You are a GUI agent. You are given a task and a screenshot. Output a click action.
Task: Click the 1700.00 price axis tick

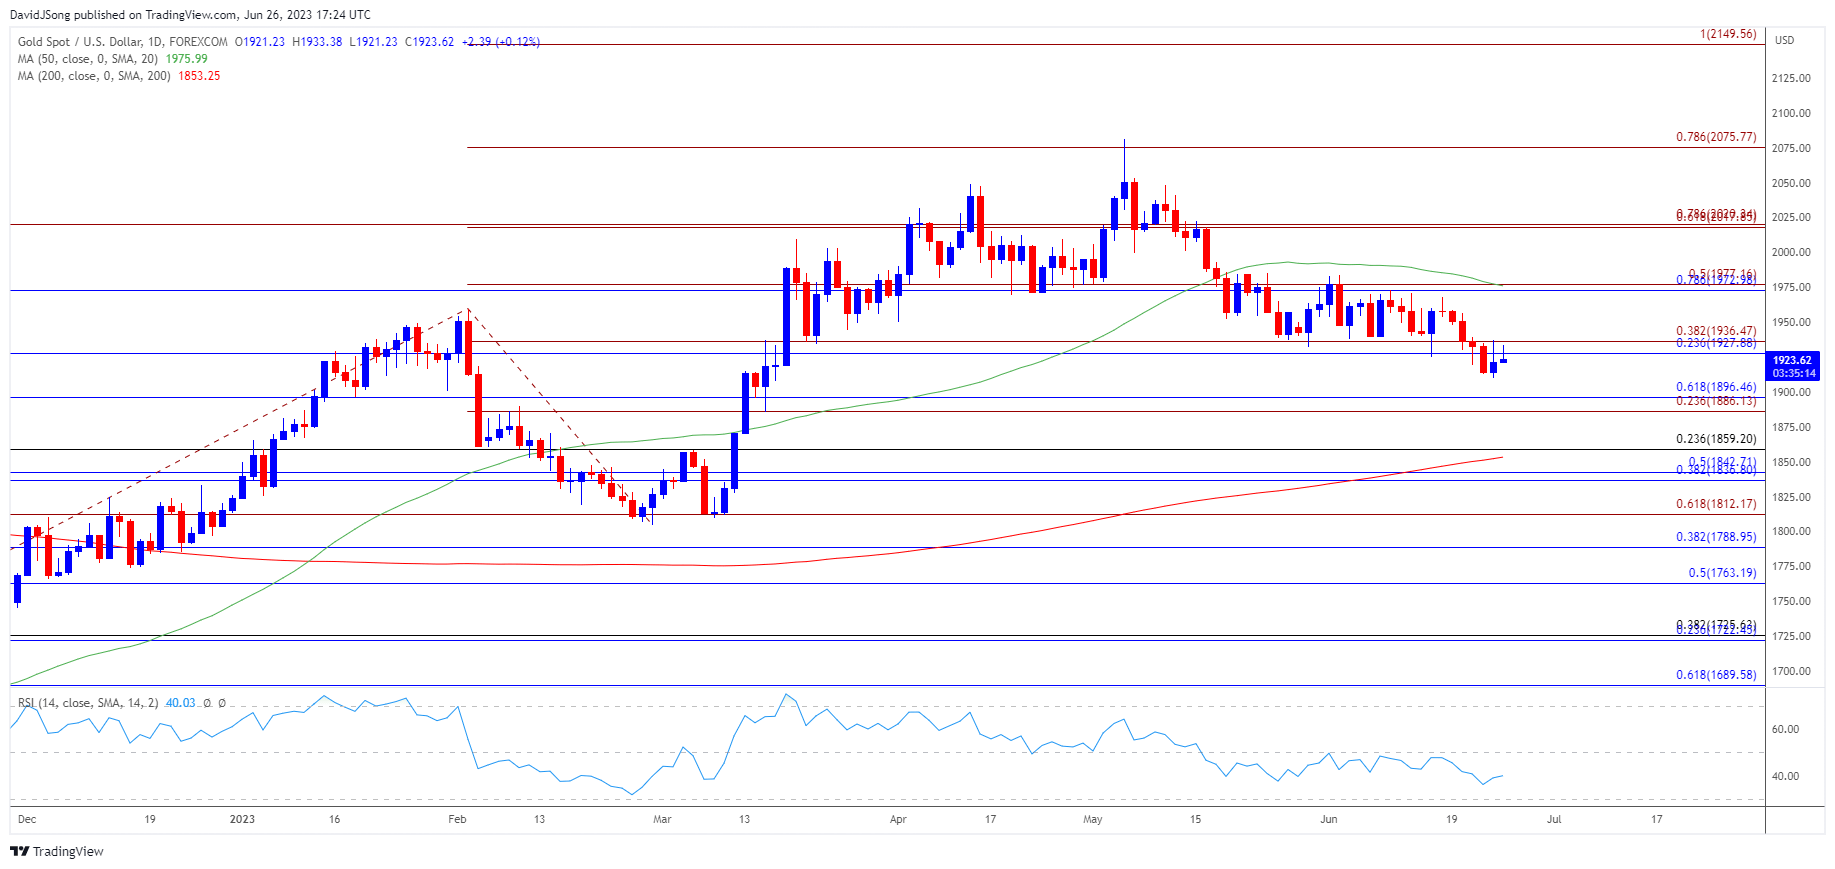tap(1791, 671)
